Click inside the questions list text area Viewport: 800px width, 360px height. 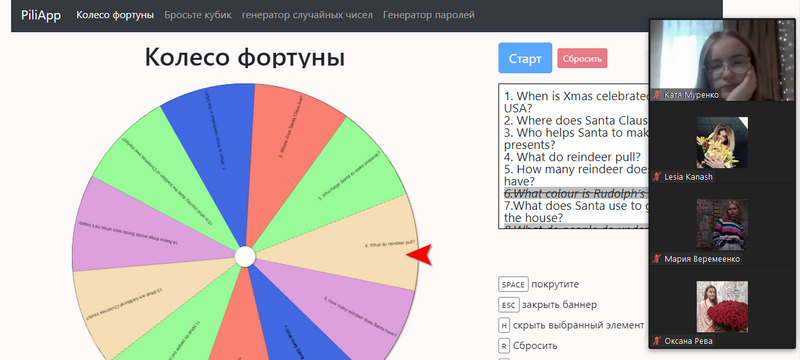574,156
